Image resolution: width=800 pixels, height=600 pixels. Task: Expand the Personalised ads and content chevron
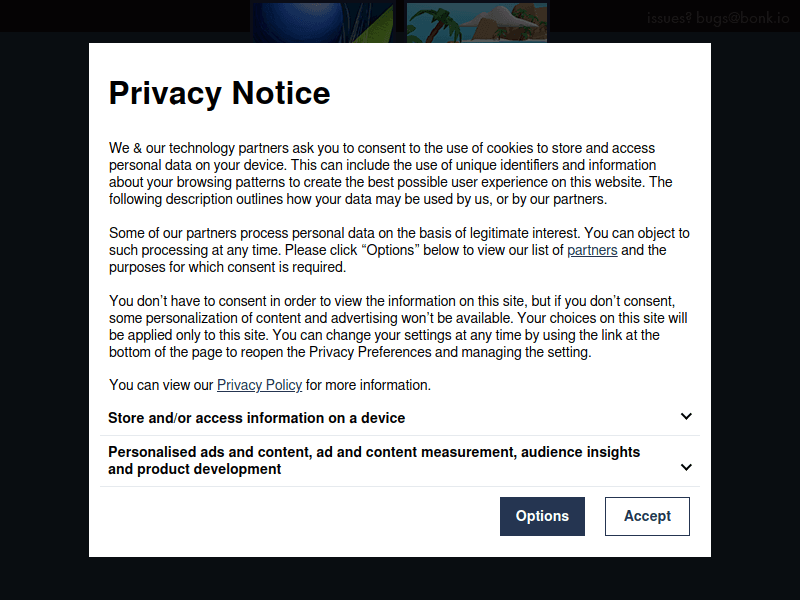[686, 467]
